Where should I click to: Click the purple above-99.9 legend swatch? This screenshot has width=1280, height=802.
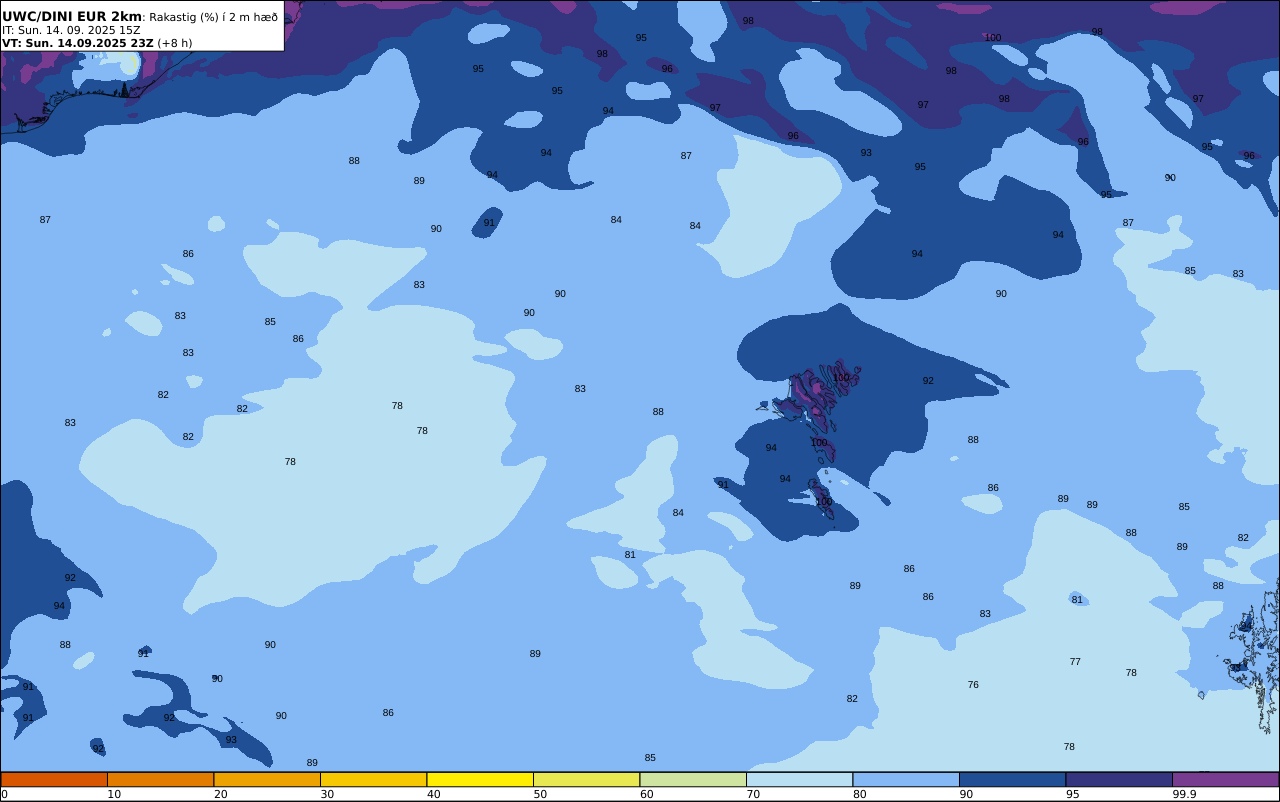click(x=1225, y=779)
